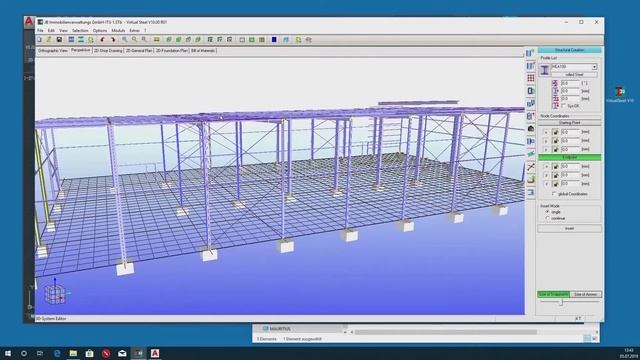Image resolution: width=640 pixels, height=360 pixels.
Task: Select the single insert mode radio
Action: click(x=548, y=212)
